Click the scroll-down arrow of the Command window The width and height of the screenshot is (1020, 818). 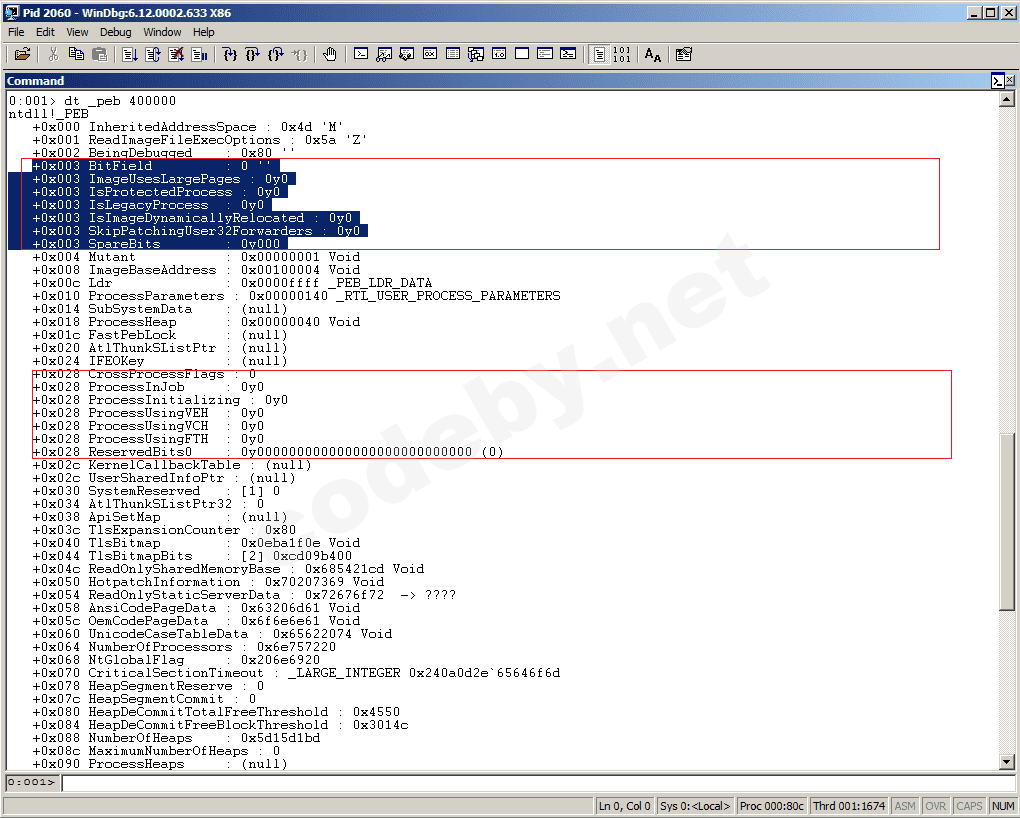(1007, 763)
